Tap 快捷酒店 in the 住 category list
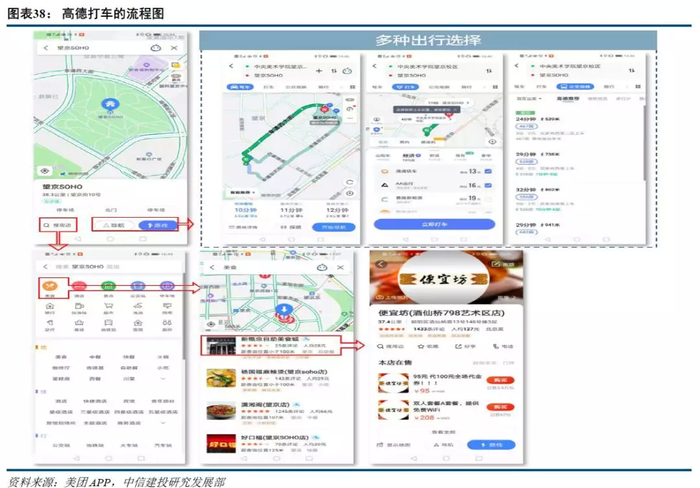The height and width of the screenshot is (488, 700). [95, 401]
